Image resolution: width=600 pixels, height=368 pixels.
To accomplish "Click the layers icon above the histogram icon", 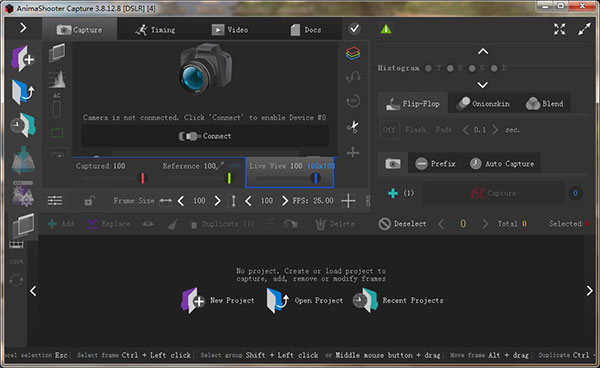I will point(57,52).
